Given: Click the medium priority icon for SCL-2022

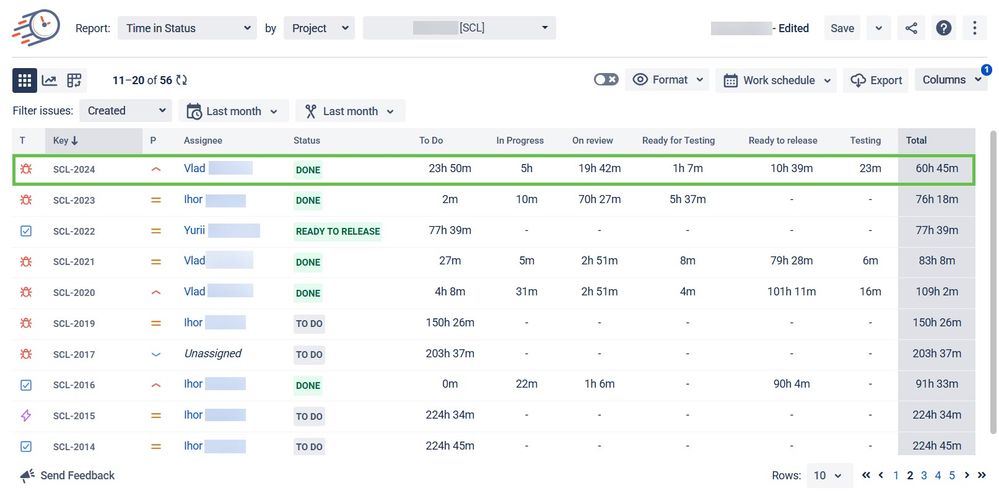Looking at the screenshot, I should tap(155, 231).
